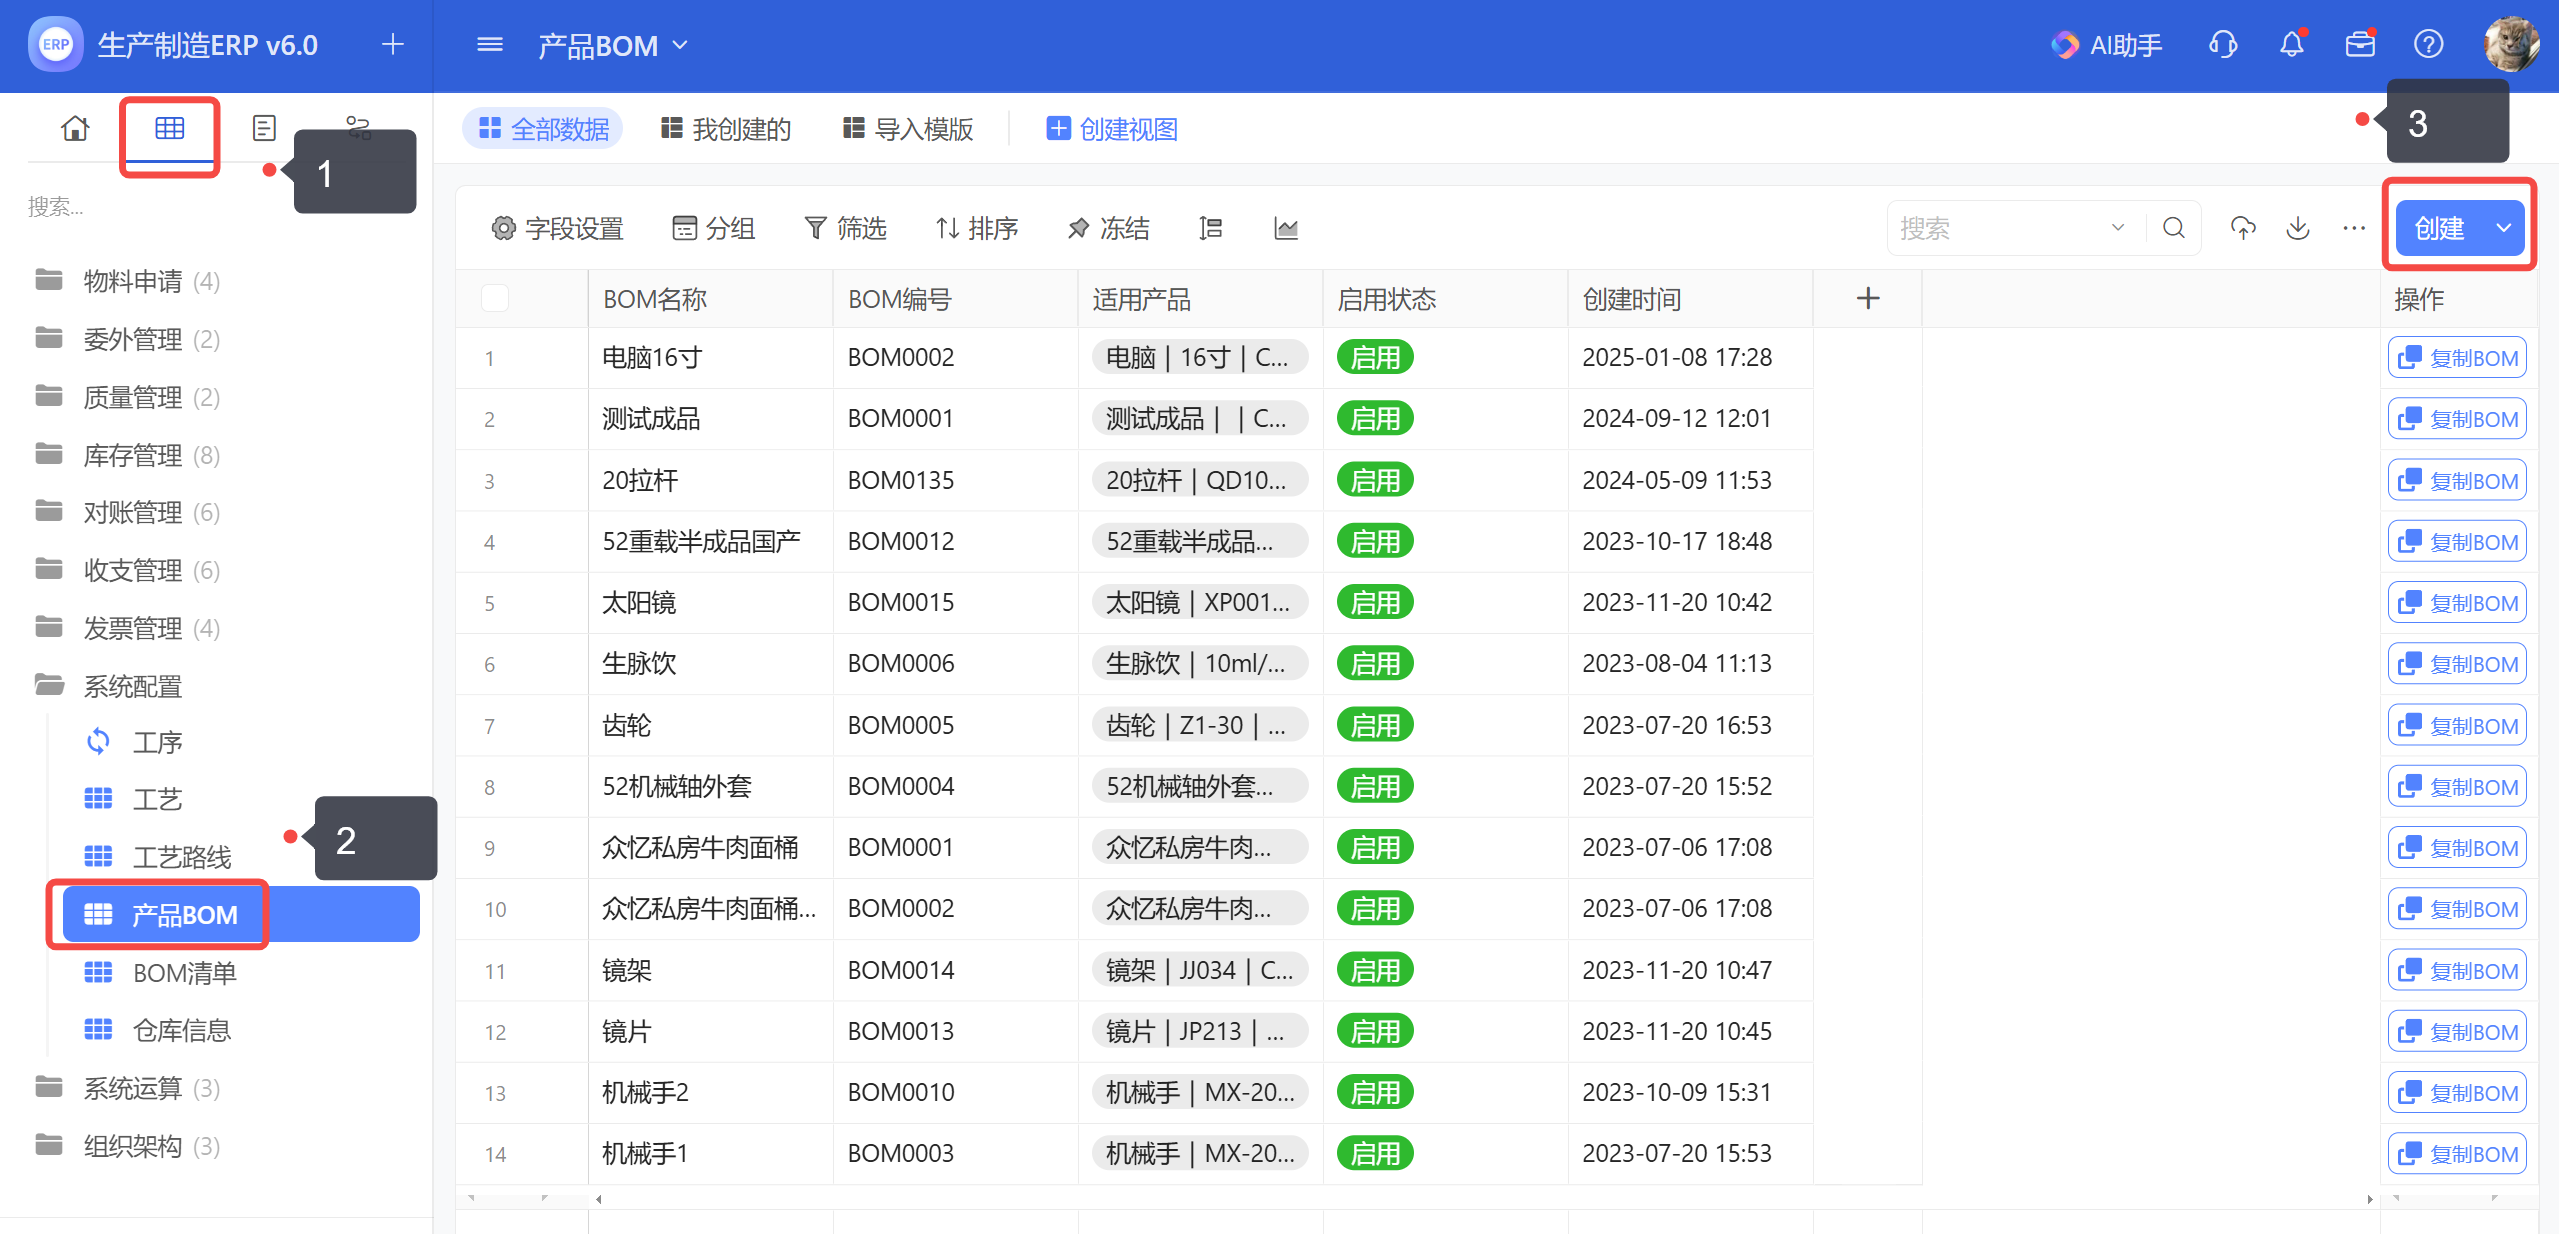
Task: Click the blue 创建 button
Action: point(2439,229)
